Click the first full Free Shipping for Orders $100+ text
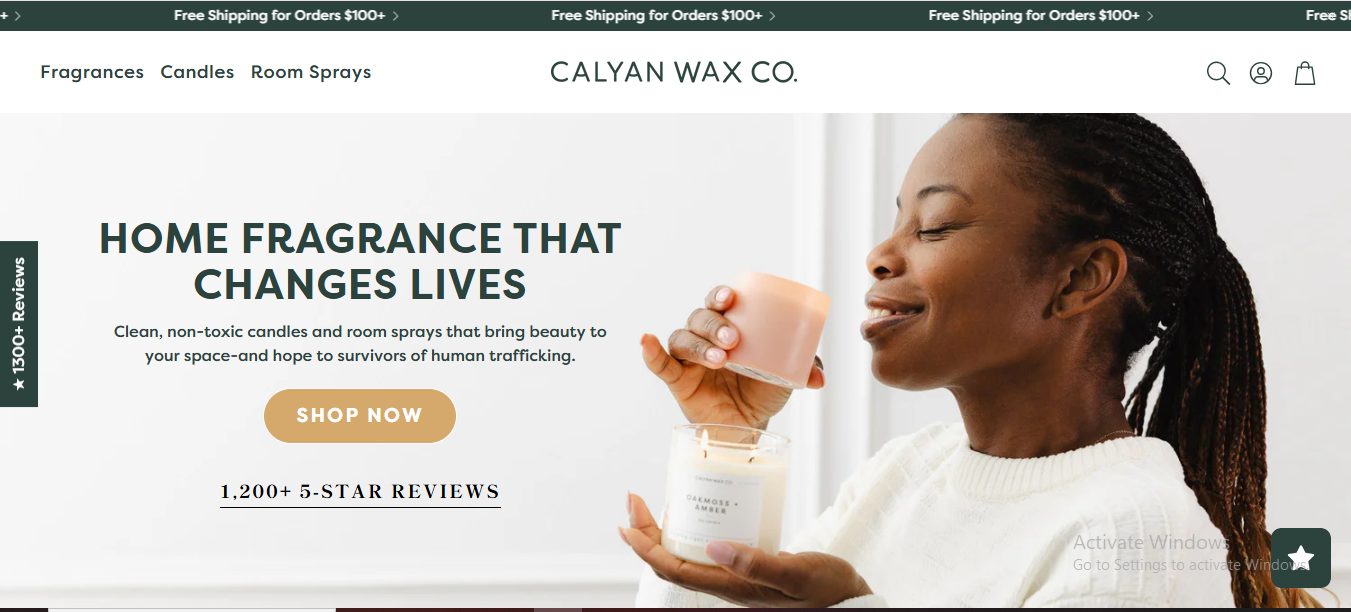This screenshot has width=1351, height=612. pyautogui.click(x=279, y=16)
